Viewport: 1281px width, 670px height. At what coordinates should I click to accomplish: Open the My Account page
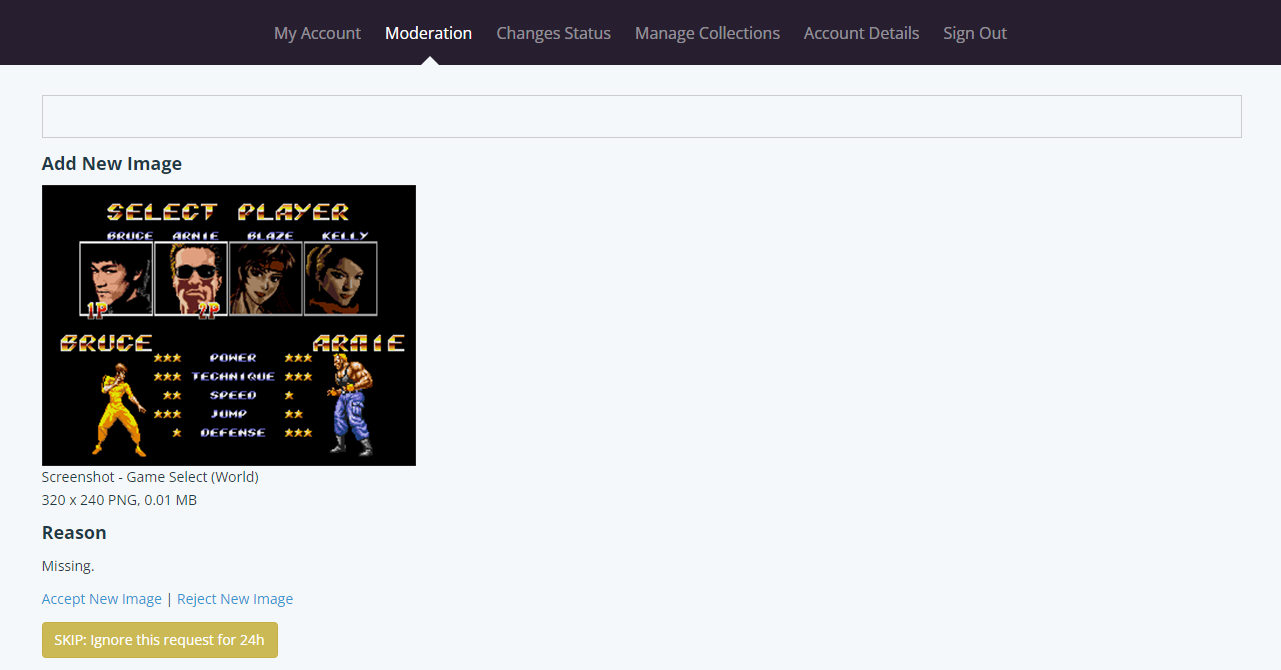(x=317, y=33)
